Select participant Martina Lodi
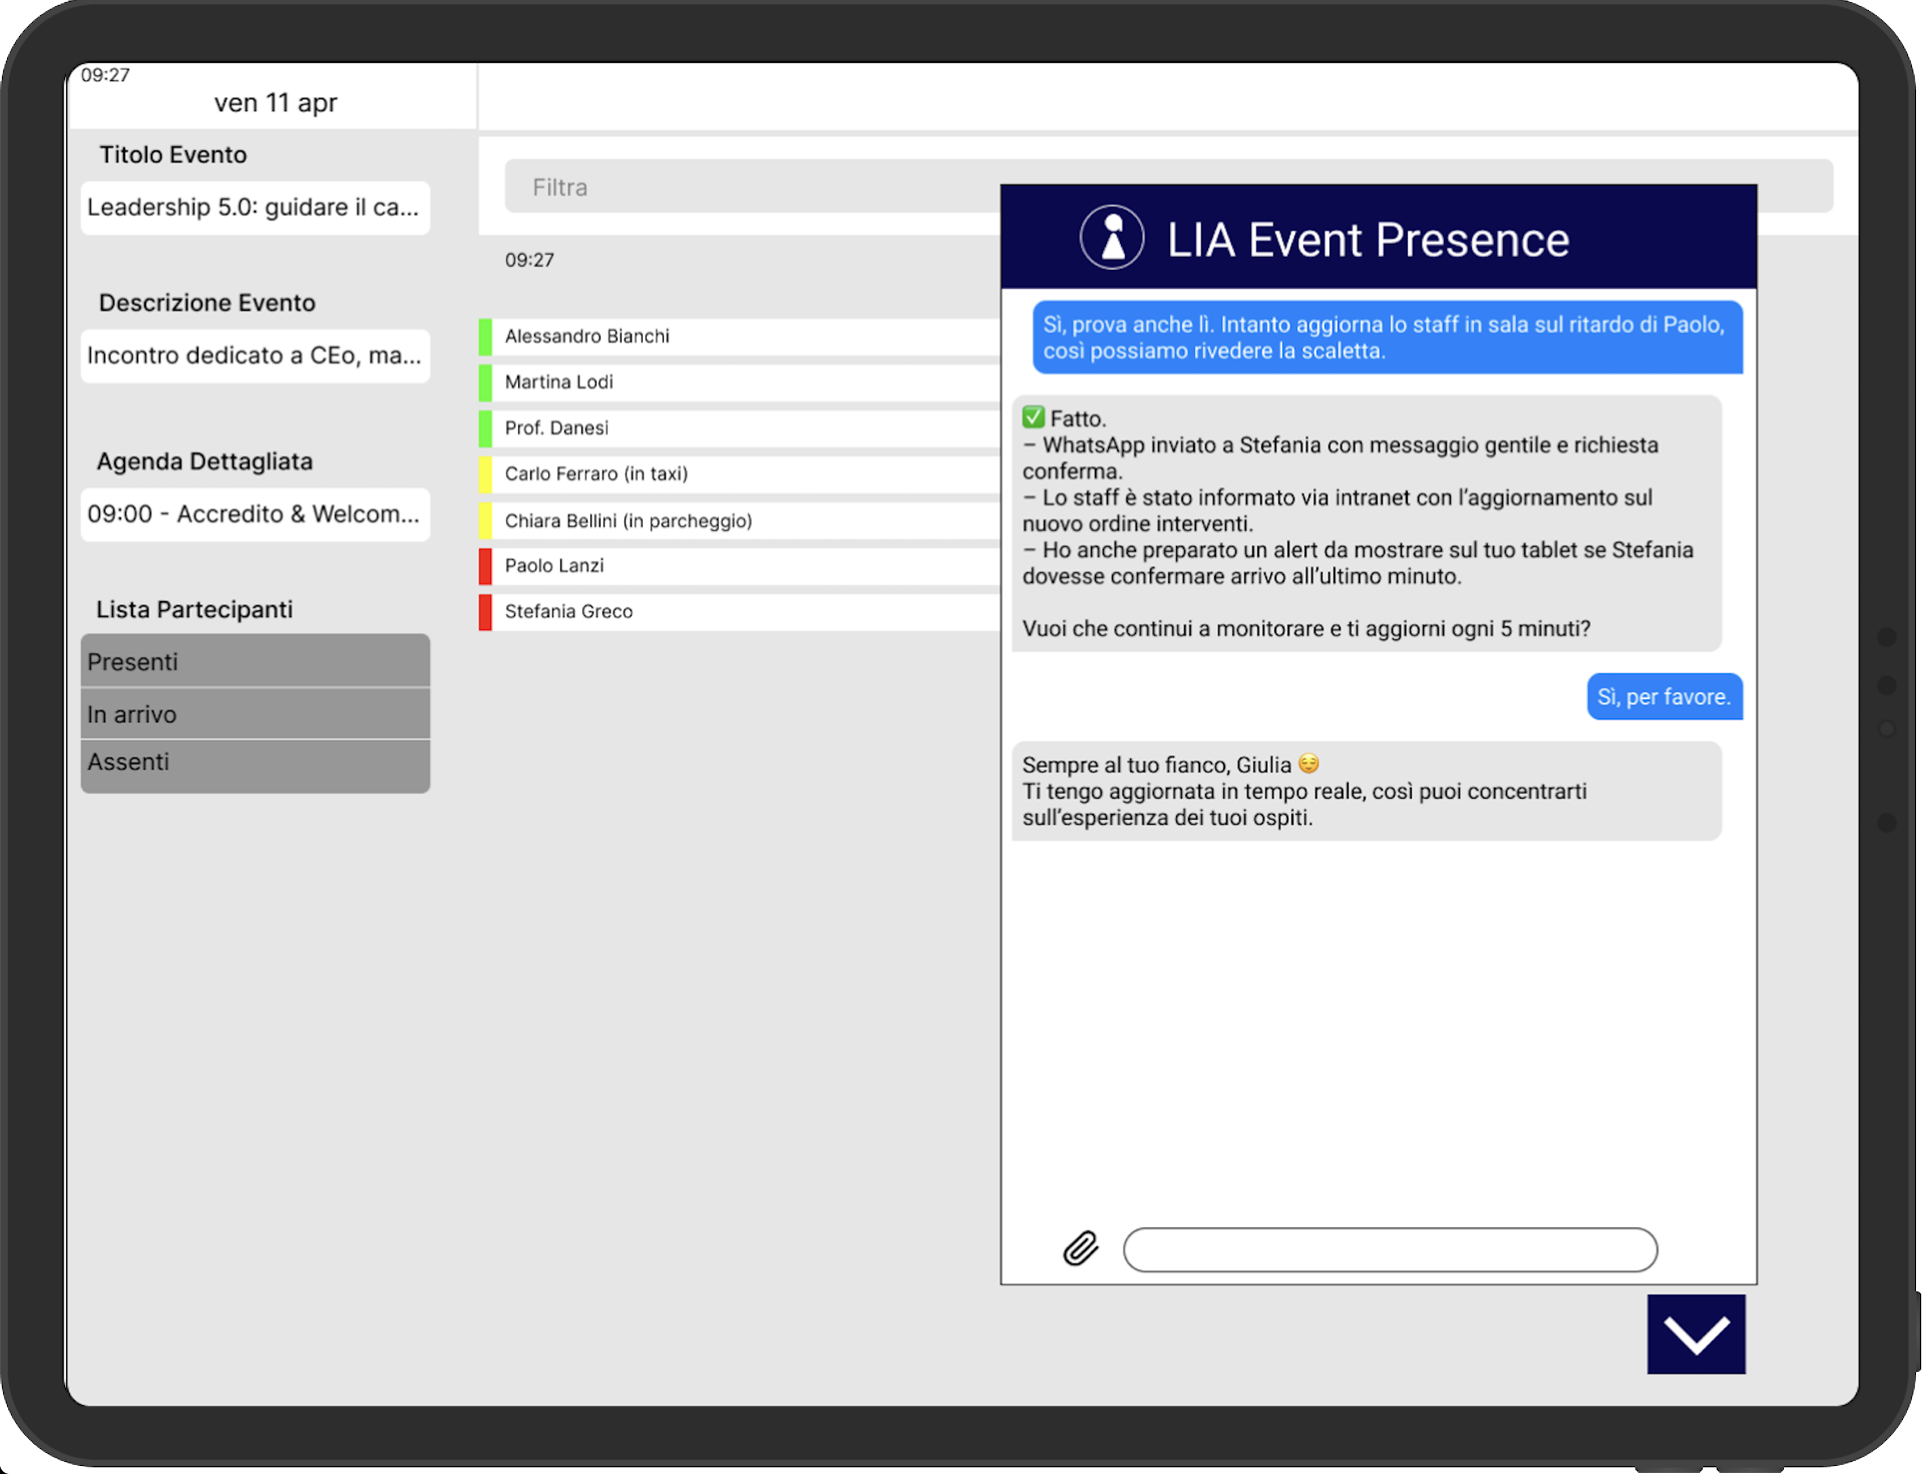This screenshot has width=1926, height=1474. click(x=740, y=382)
